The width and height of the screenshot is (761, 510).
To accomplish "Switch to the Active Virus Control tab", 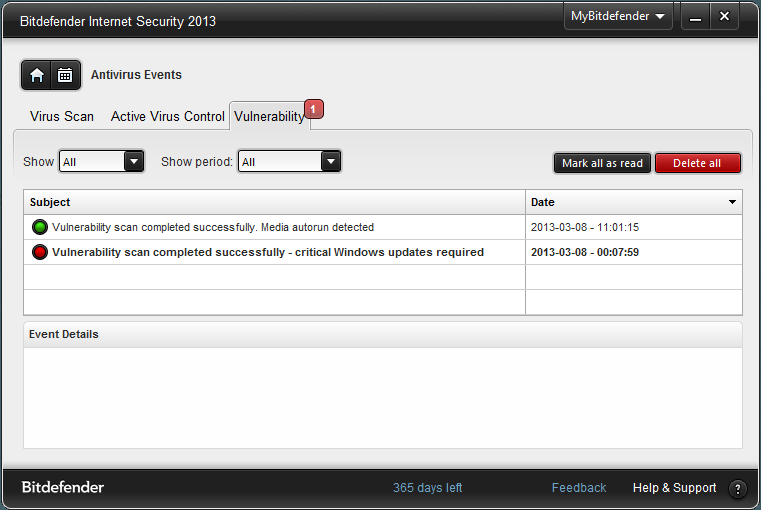I will 168,116.
